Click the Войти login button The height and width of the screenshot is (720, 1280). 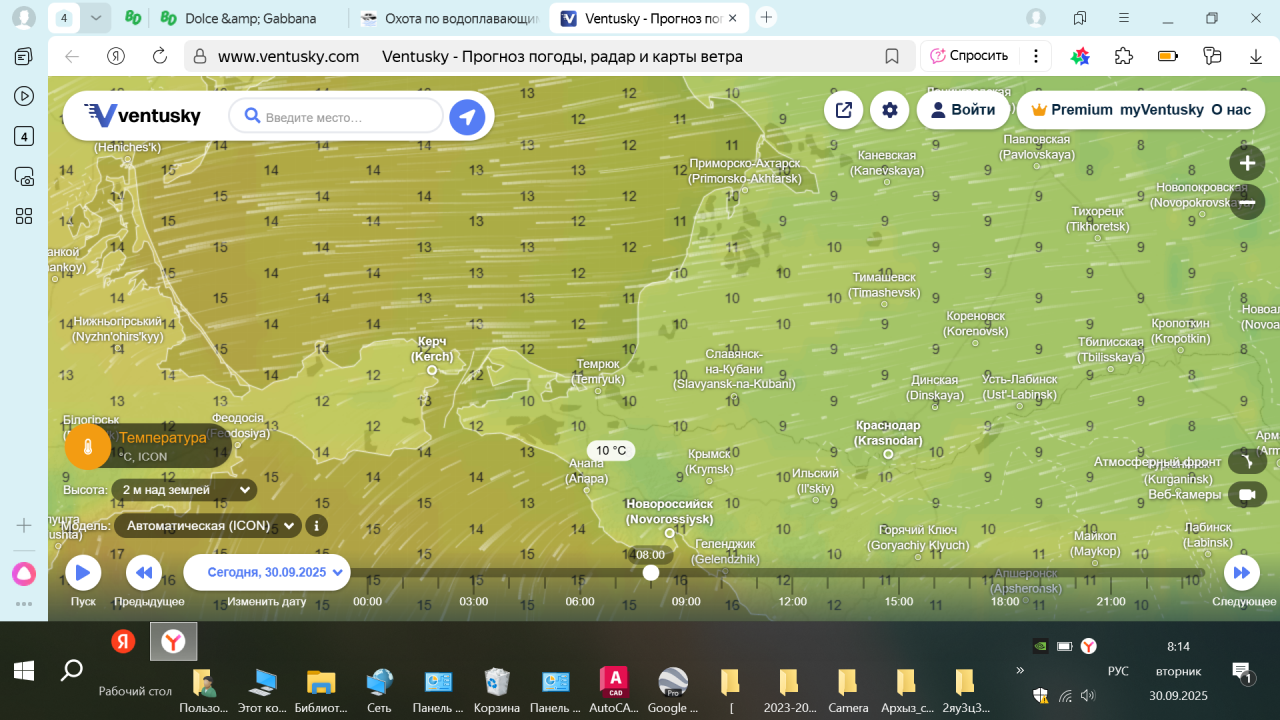tap(963, 110)
